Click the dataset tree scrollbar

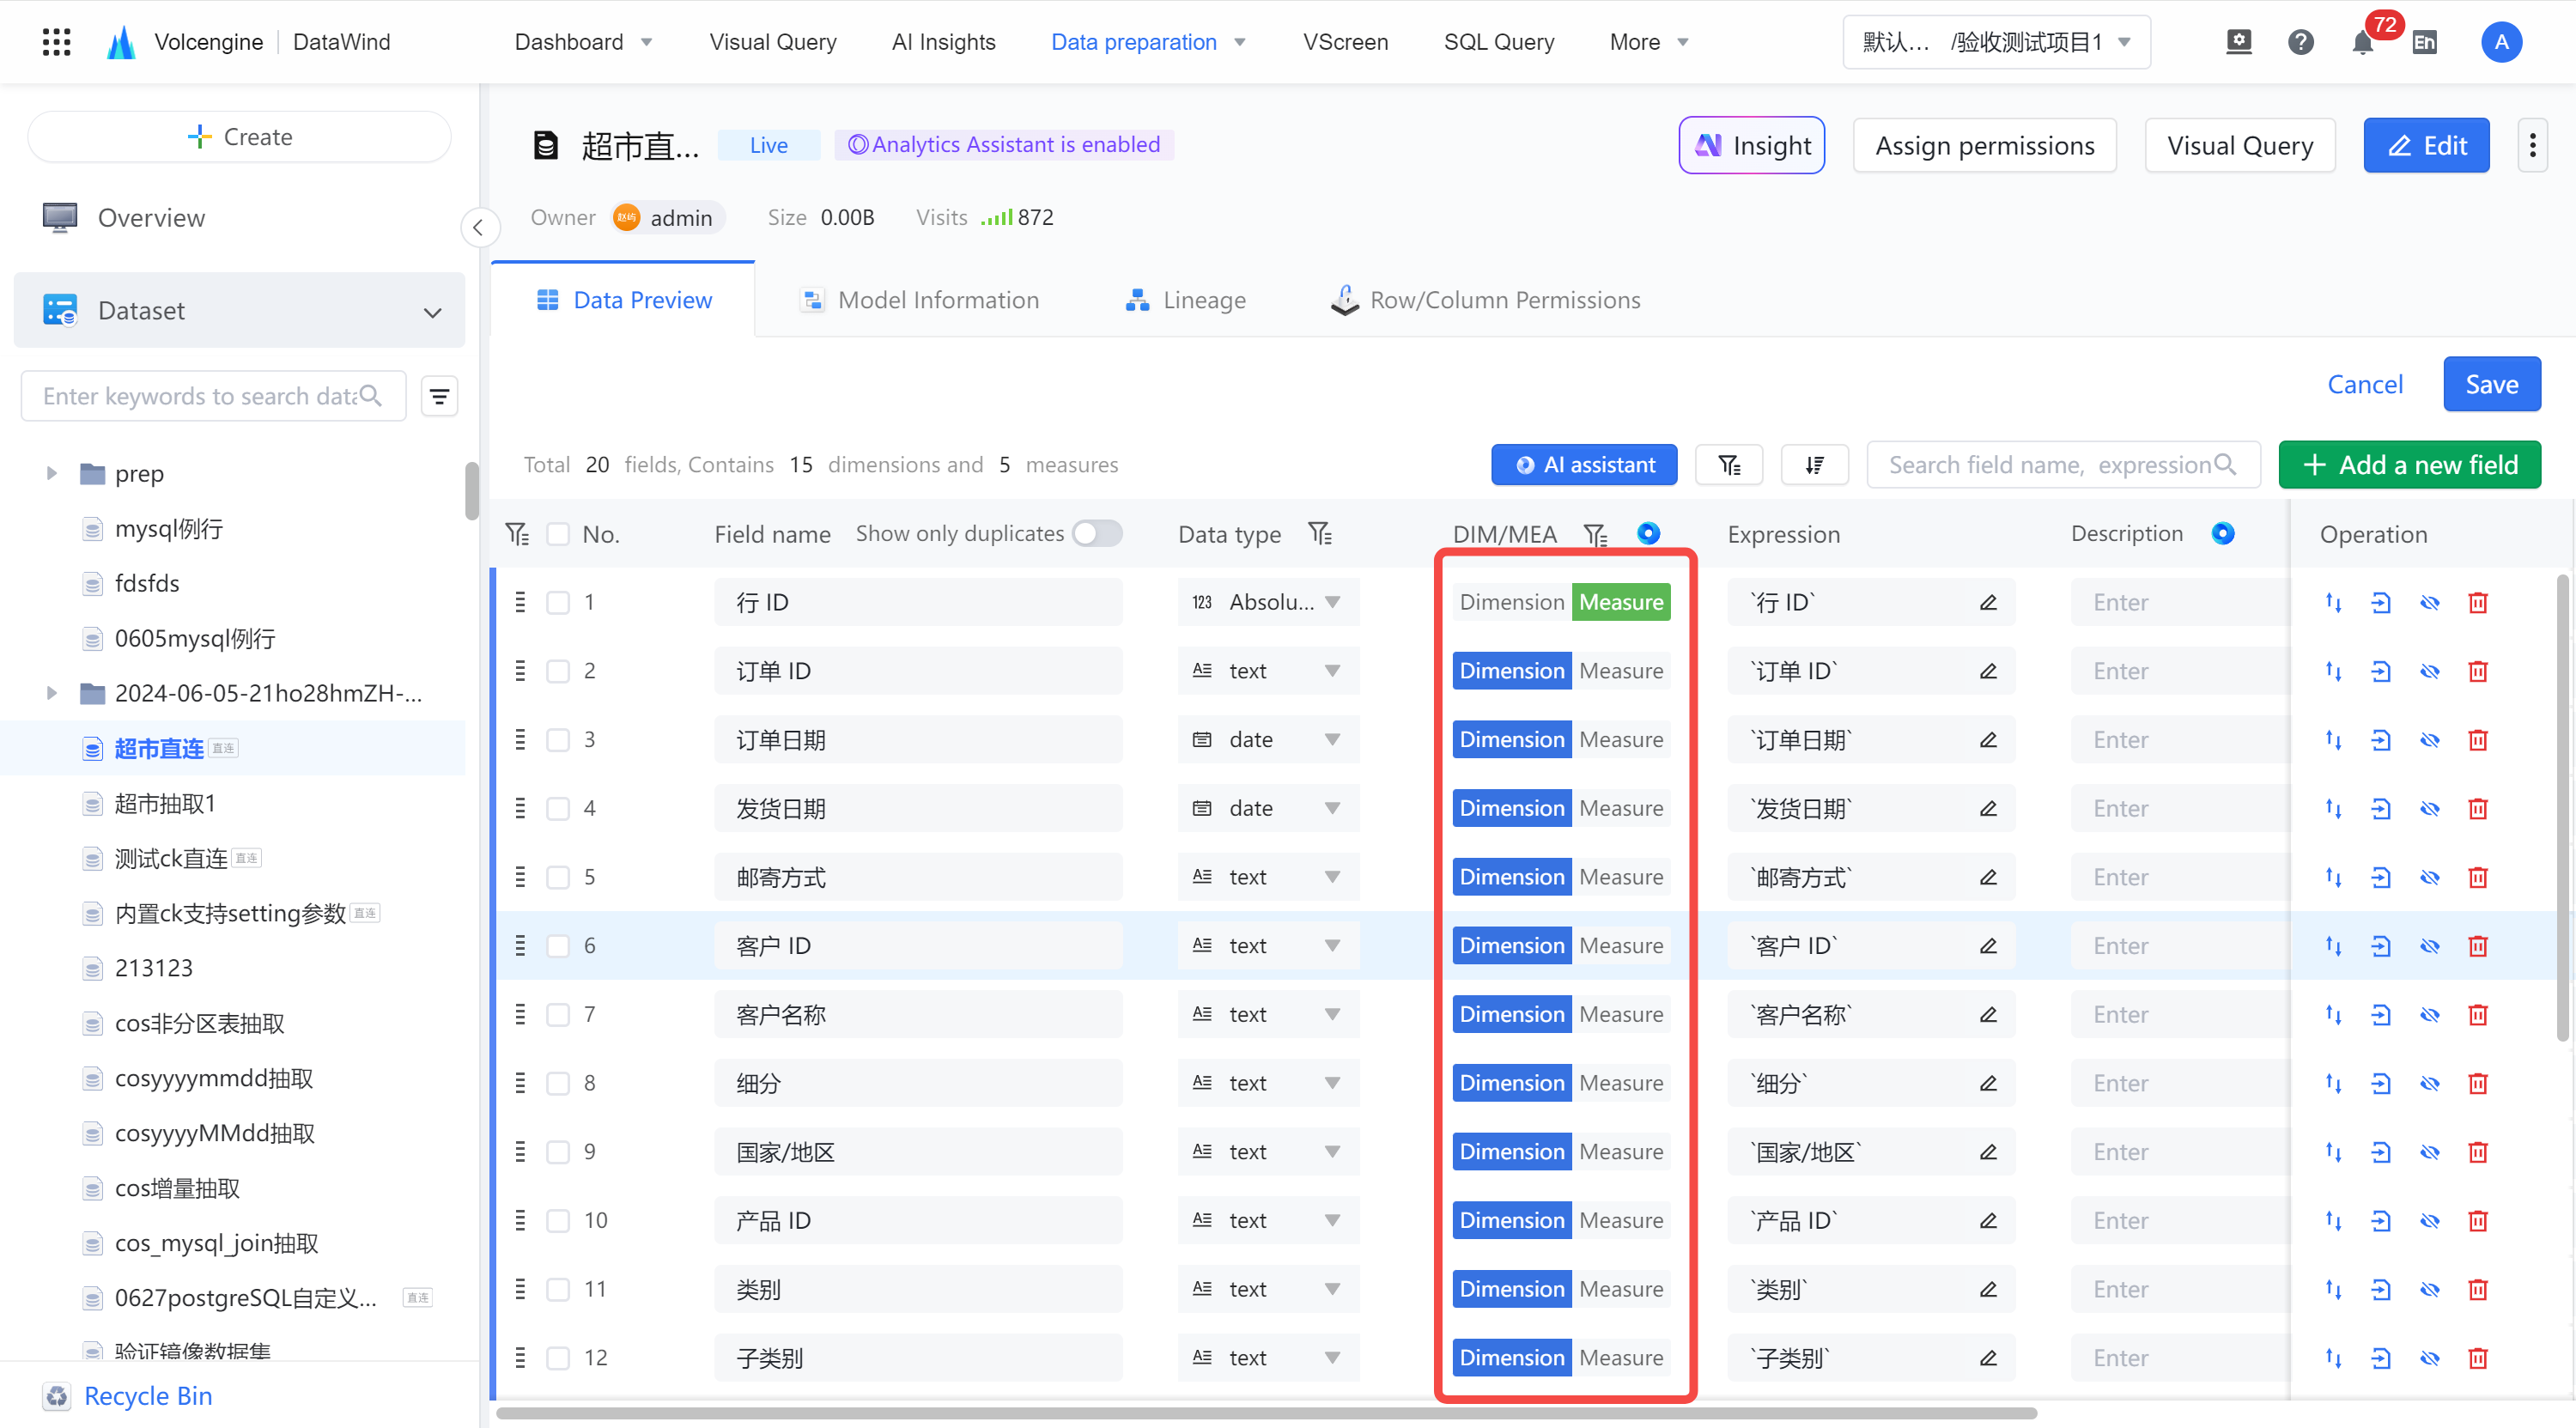[x=471, y=491]
